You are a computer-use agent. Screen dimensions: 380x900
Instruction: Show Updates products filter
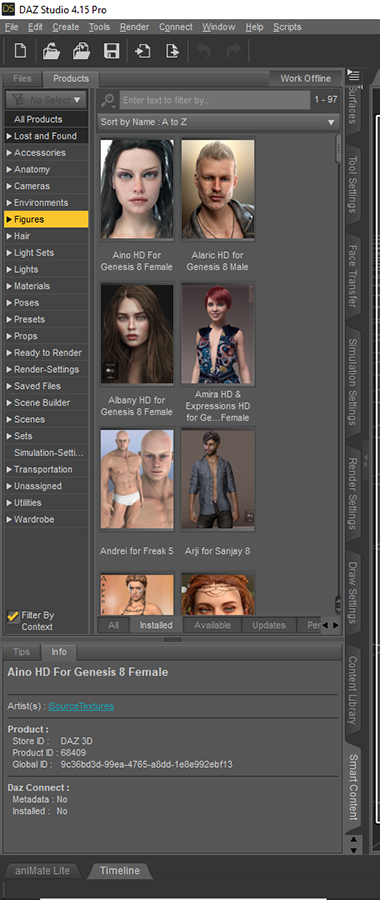click(269, 625)
